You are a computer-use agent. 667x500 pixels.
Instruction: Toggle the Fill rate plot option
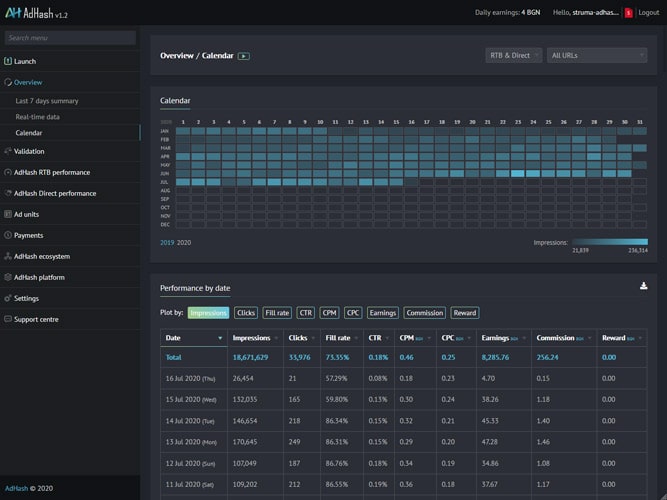point(277,313)
